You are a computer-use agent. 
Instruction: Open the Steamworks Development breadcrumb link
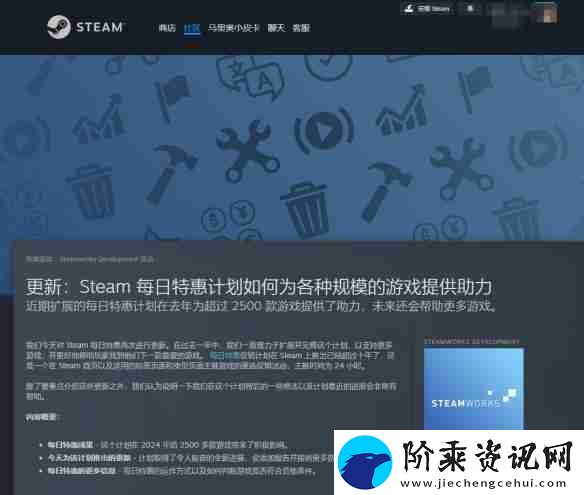tap(99, 259)
